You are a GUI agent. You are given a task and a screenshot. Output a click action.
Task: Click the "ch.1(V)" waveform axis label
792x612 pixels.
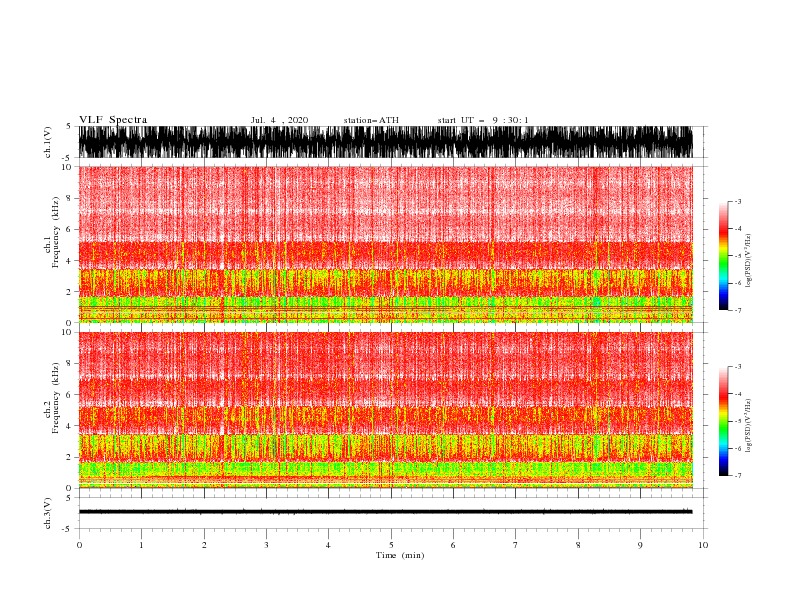[x=48, y=142]
